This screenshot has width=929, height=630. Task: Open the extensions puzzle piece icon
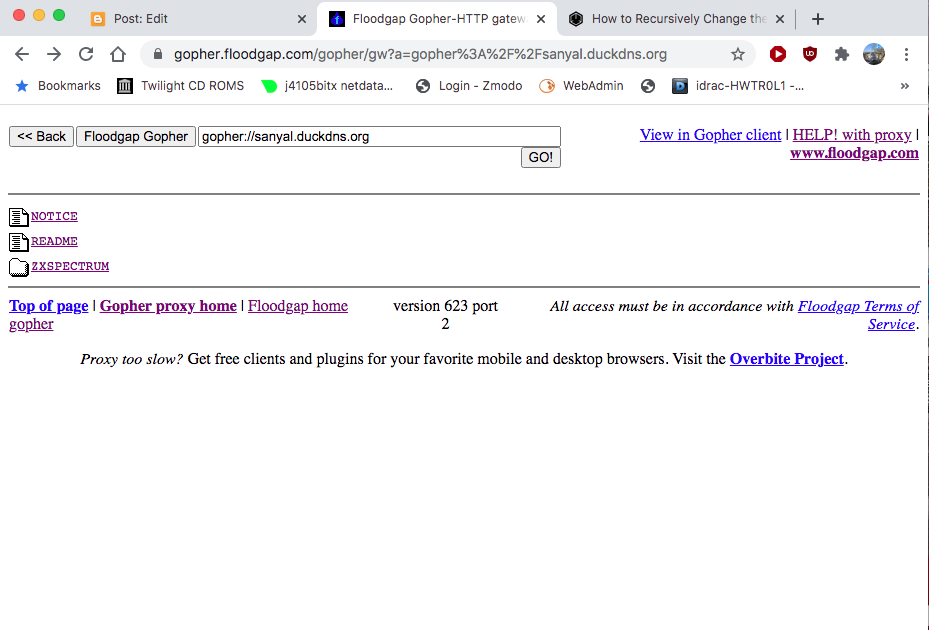[842, 55]
